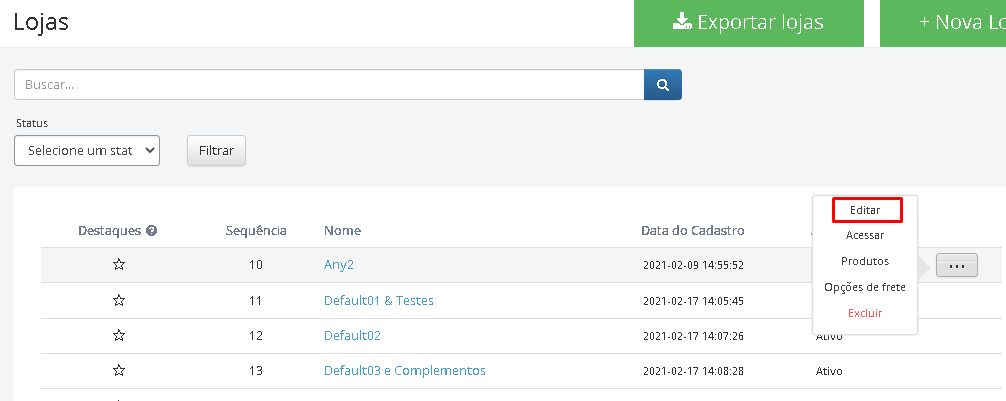Open the Default03 e Complementos link
1006x401 pixels.
tap(405, 371)
